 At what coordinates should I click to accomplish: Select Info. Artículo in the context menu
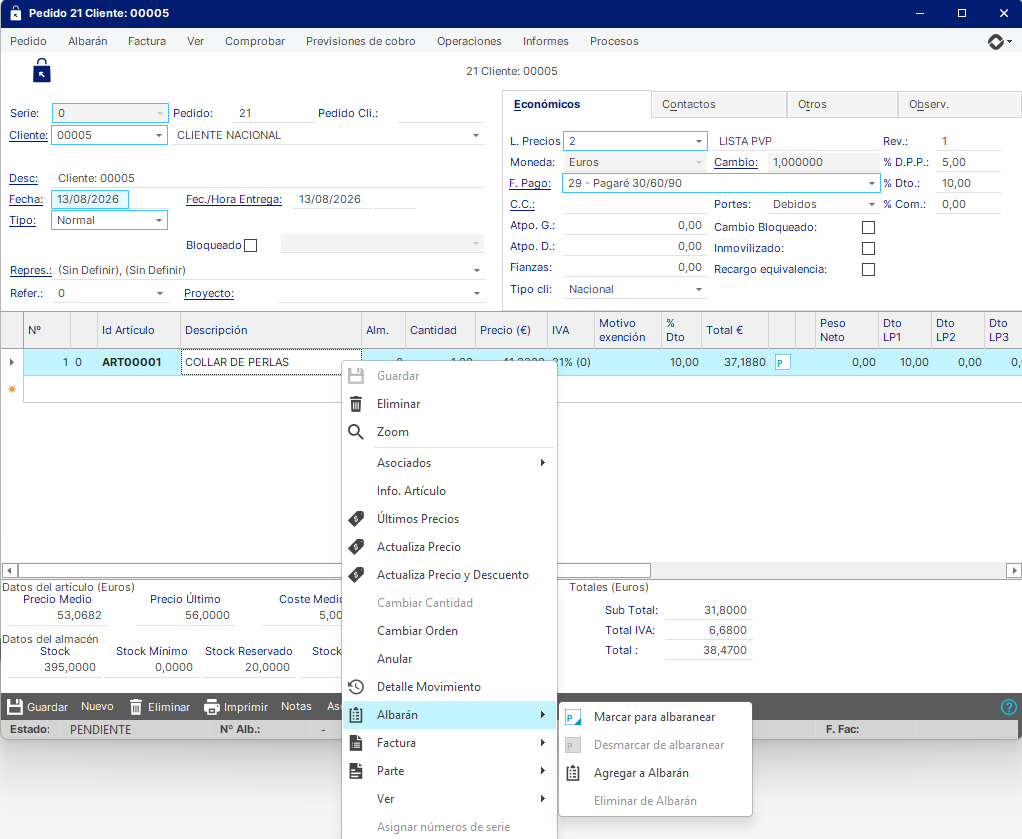click(450, 491)
